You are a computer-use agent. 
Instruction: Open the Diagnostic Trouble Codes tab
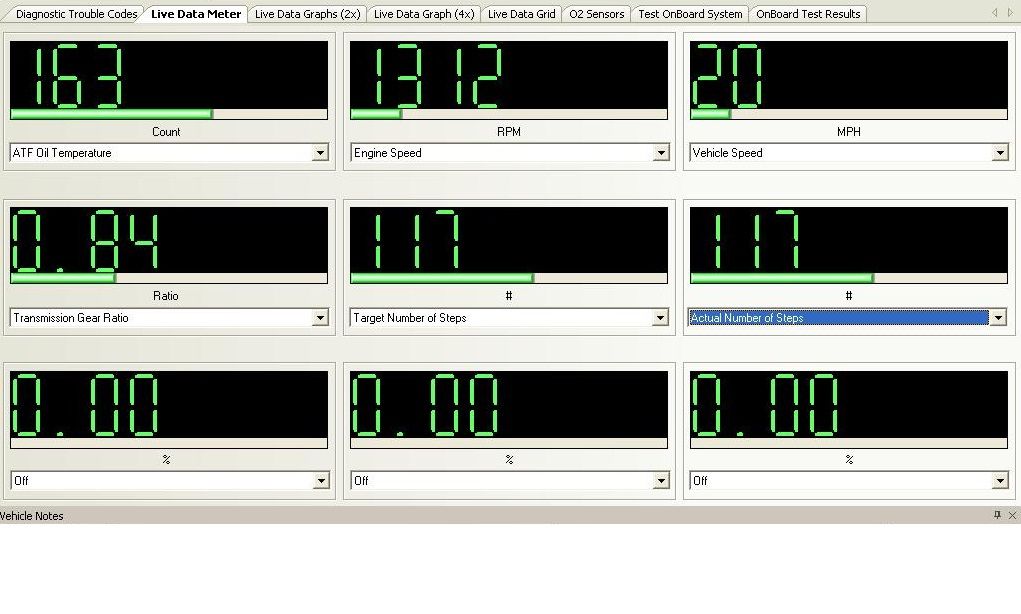tap(76, 14)
